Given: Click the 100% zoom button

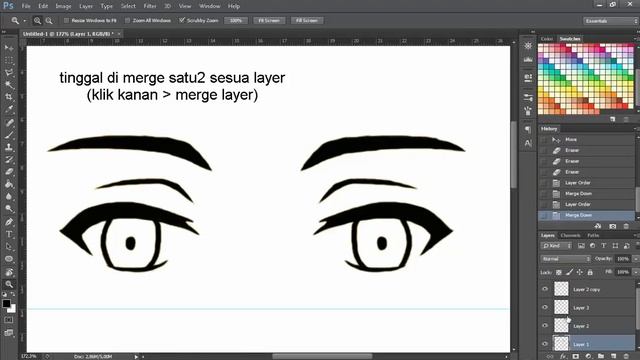Looking at the screenshot, I should 236,20.
